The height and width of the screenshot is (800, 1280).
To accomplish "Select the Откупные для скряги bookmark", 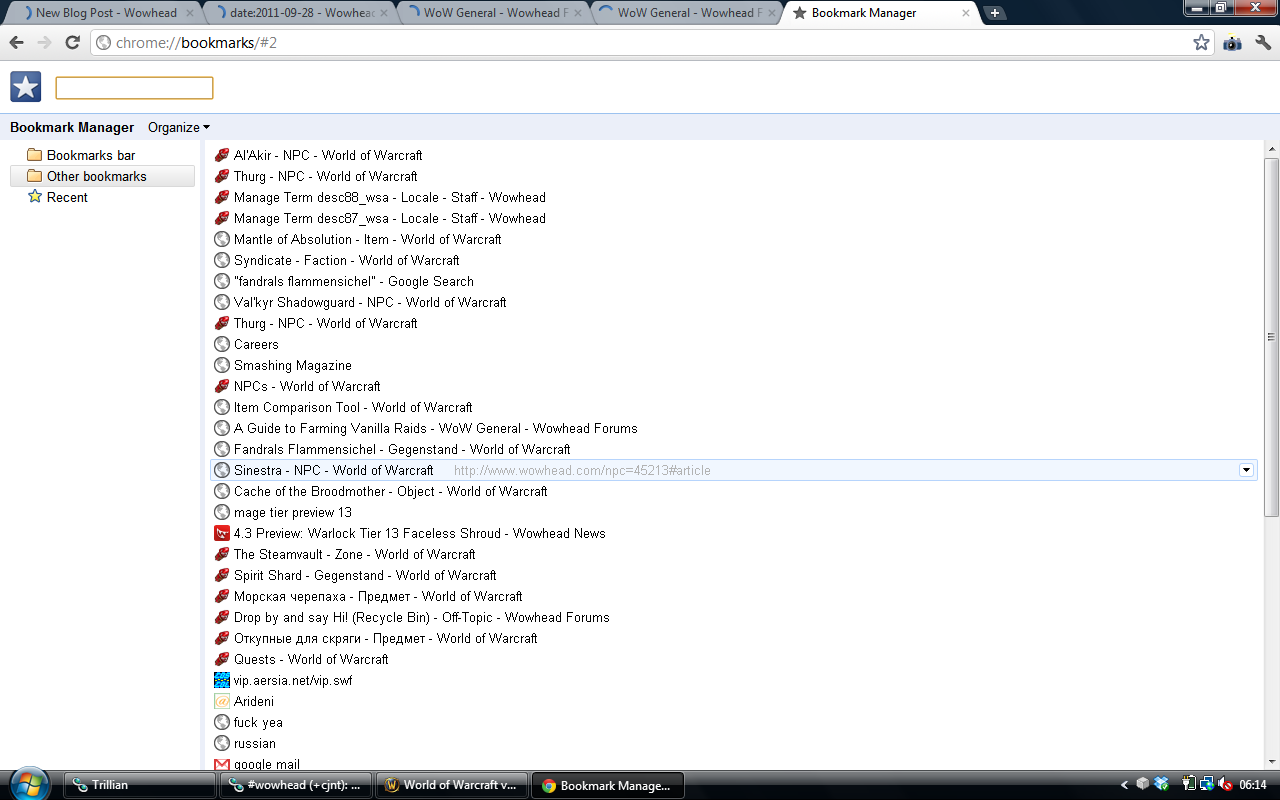I will click(x=734, y=638).
